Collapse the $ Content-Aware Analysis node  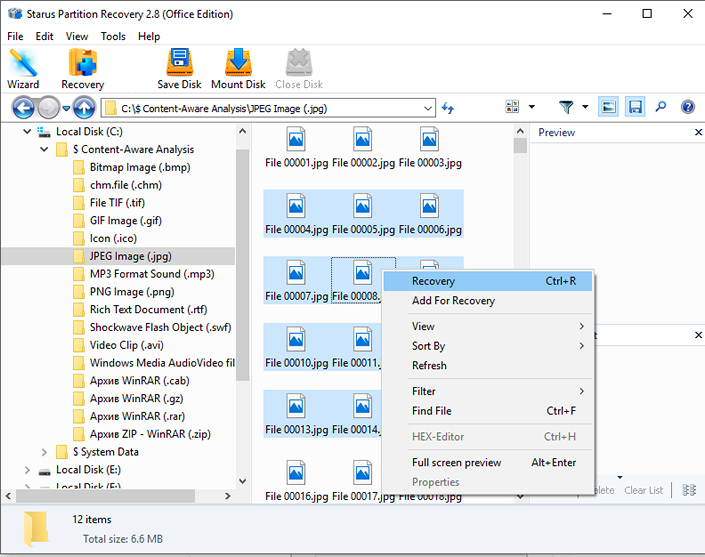click(44, 149)
